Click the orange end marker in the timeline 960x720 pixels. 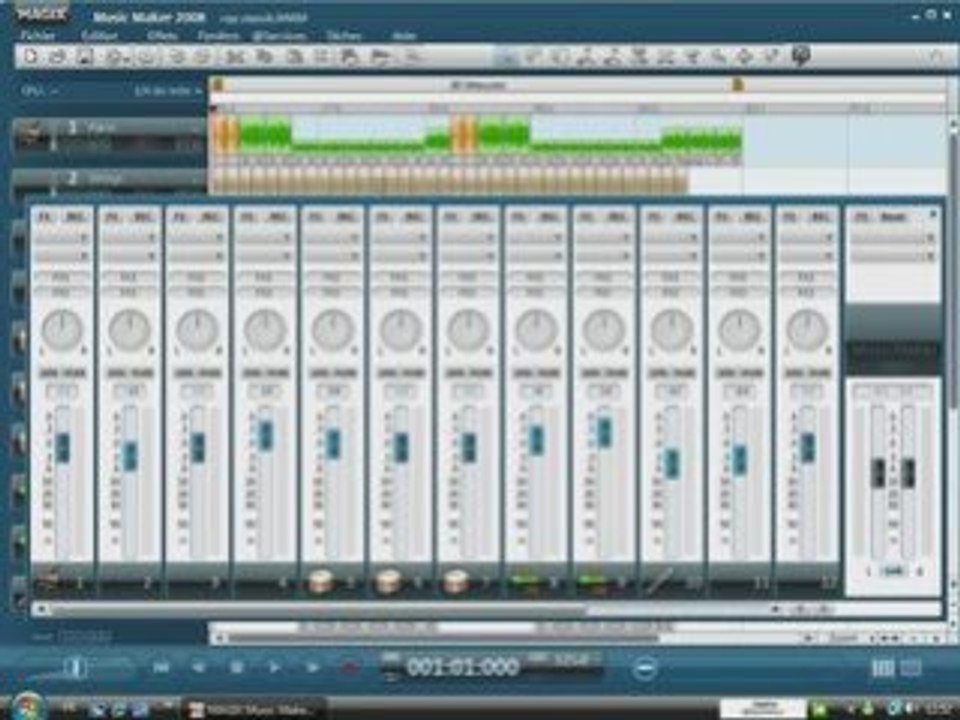coord(738,84)
